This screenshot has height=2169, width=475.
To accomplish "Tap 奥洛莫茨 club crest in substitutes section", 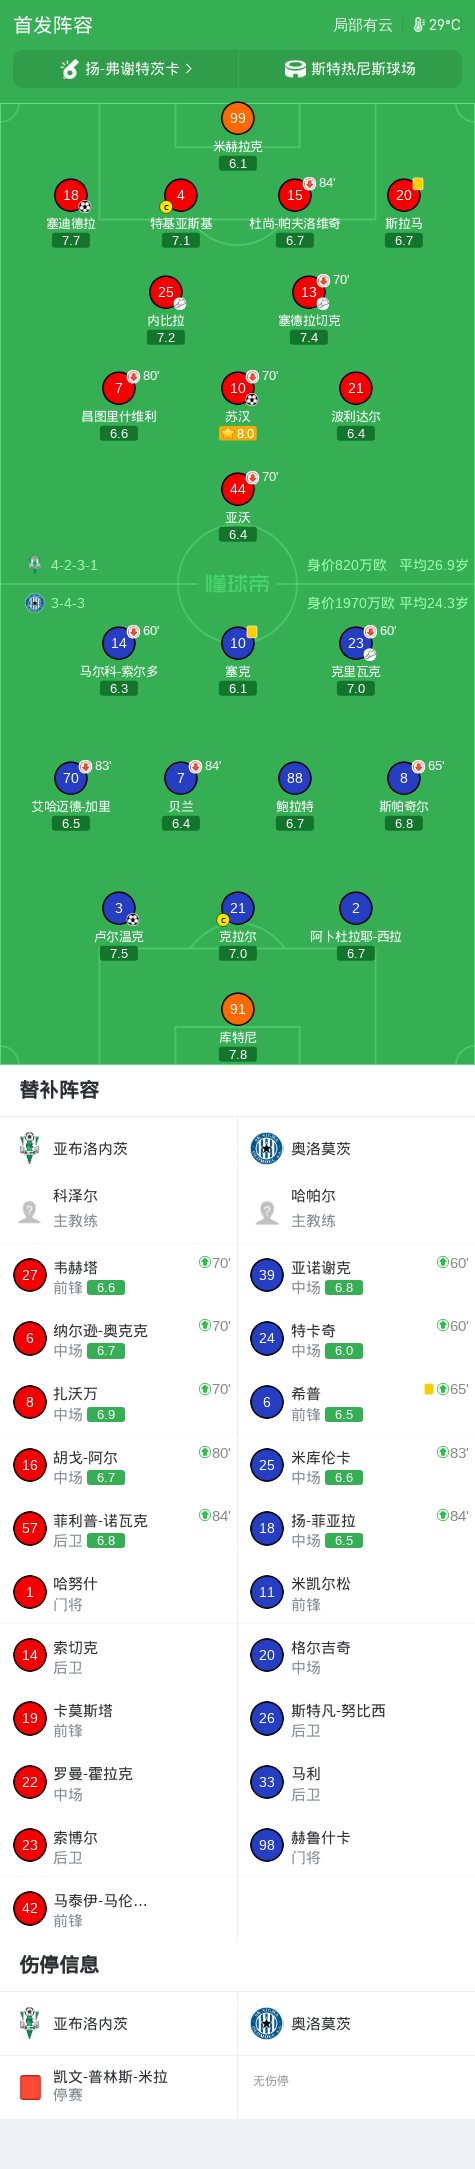I will point(267,1148).
